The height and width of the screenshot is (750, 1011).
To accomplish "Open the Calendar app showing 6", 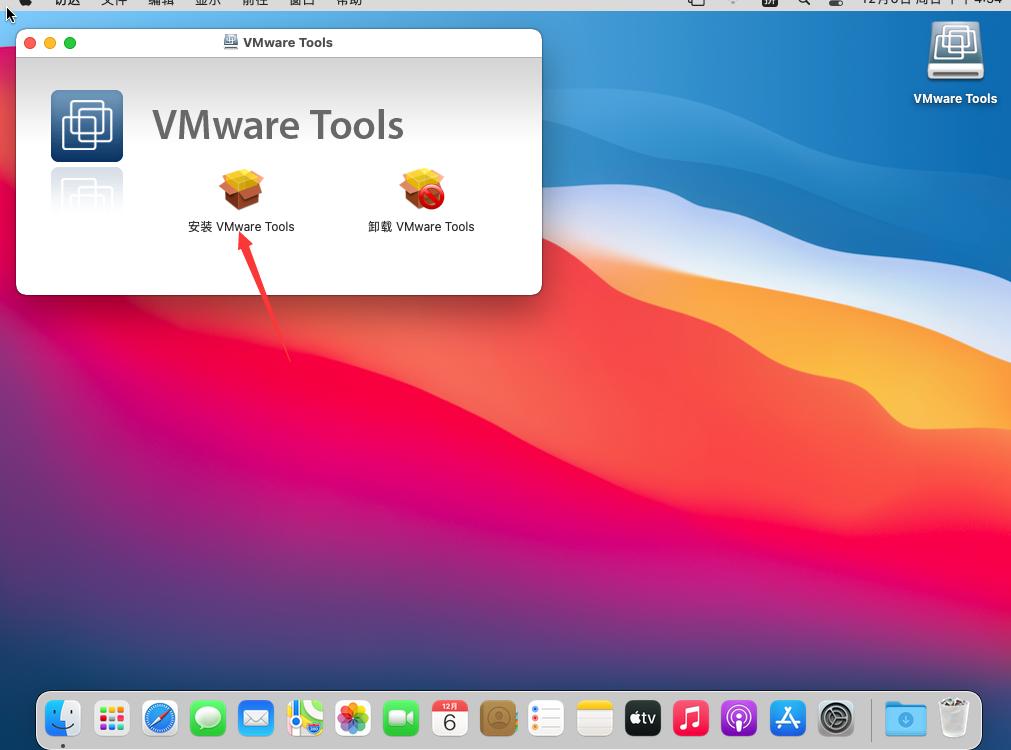I will (449, 717).
